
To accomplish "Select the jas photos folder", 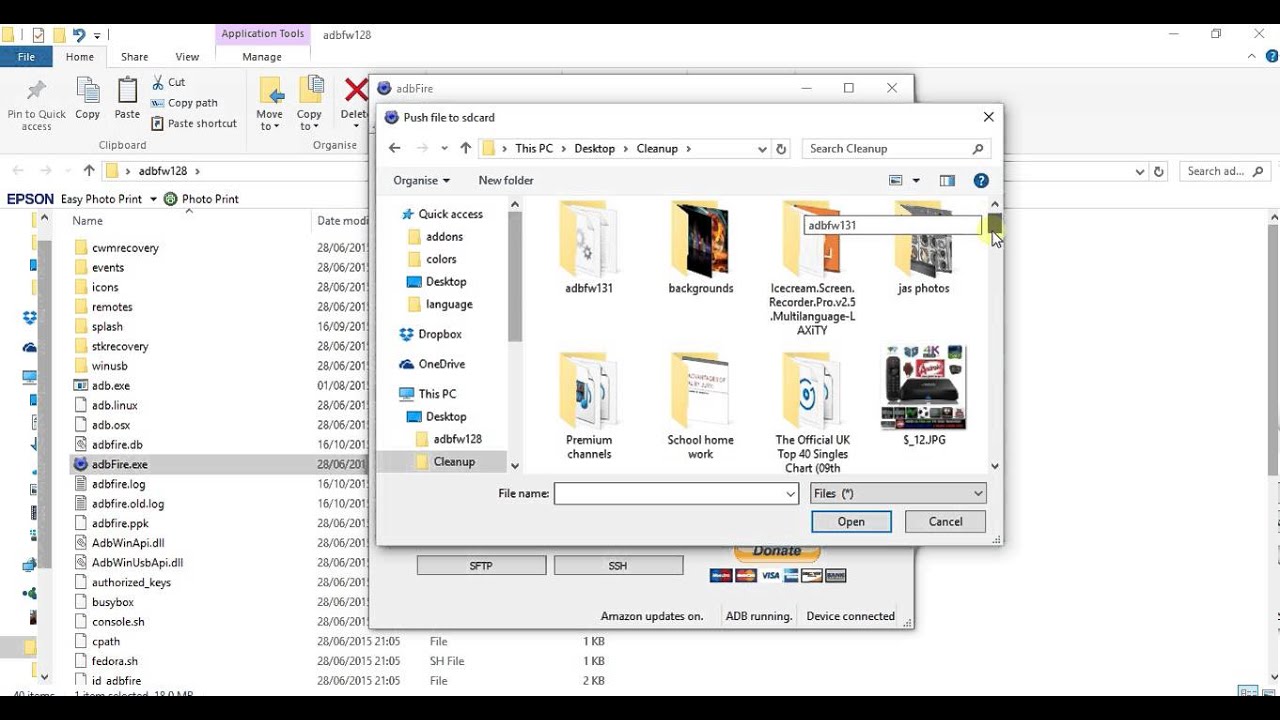I will point(923,248).
